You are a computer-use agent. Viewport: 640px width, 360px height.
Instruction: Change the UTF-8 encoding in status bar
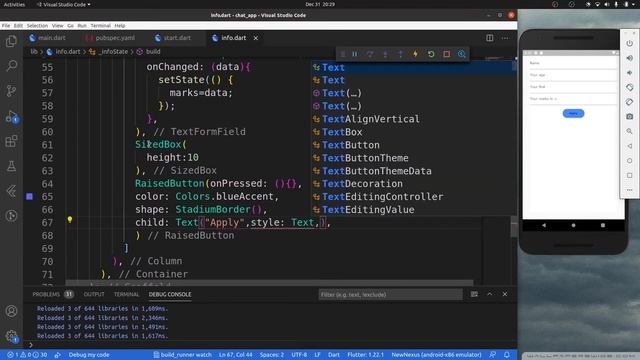299,355
